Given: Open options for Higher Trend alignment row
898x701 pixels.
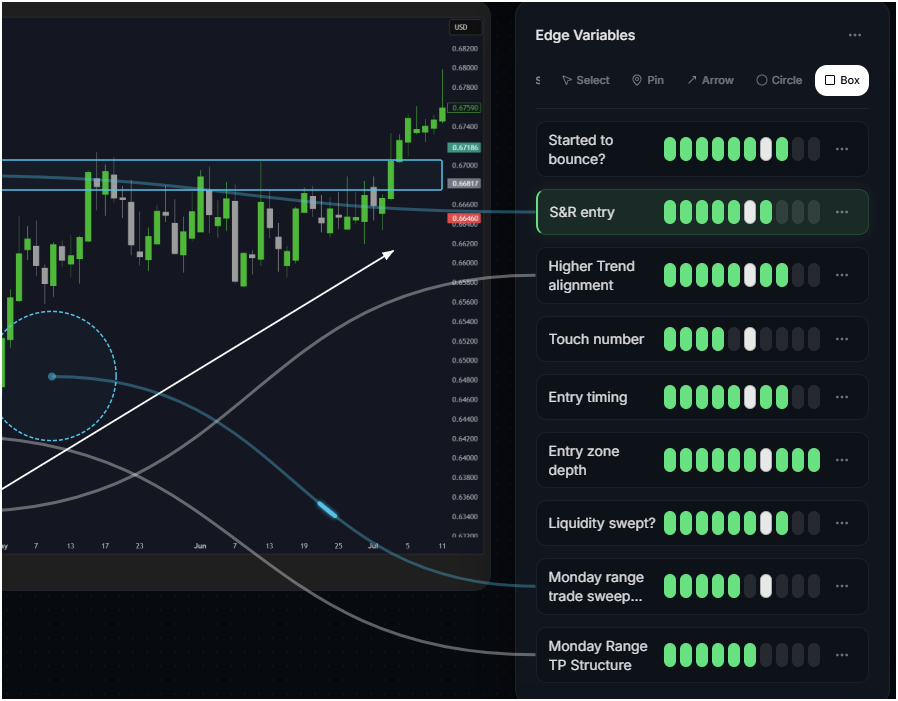Looking at the screenshot, I should click(x=841, y=275).
